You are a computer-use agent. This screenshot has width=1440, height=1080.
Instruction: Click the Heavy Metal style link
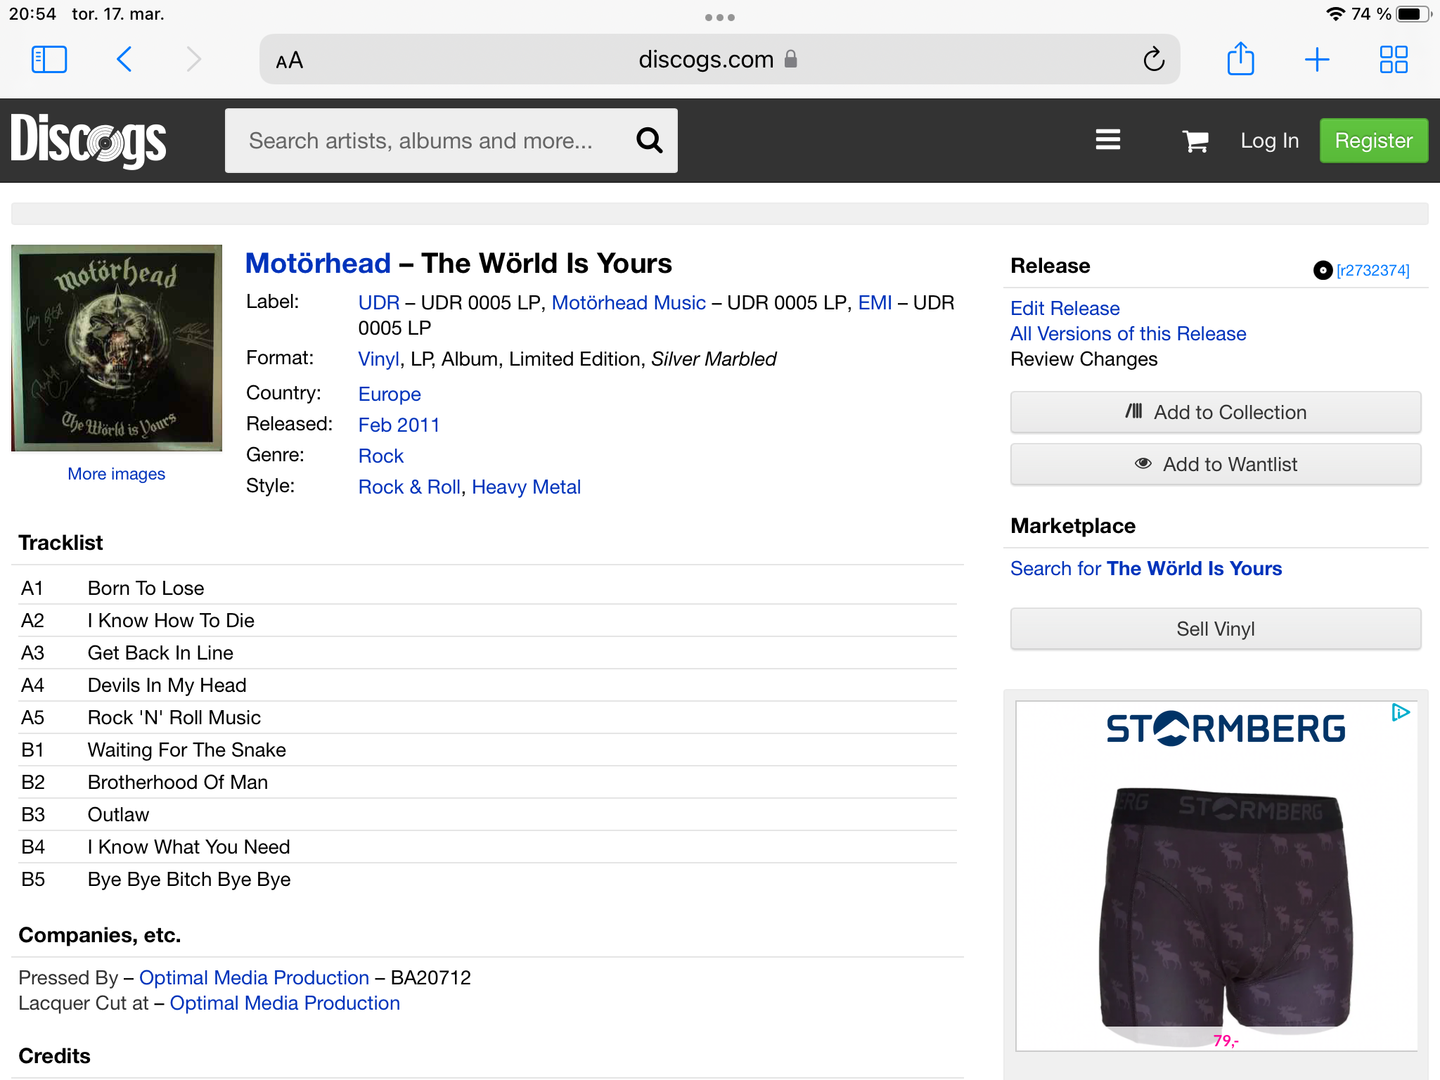(x=526, y=487)
